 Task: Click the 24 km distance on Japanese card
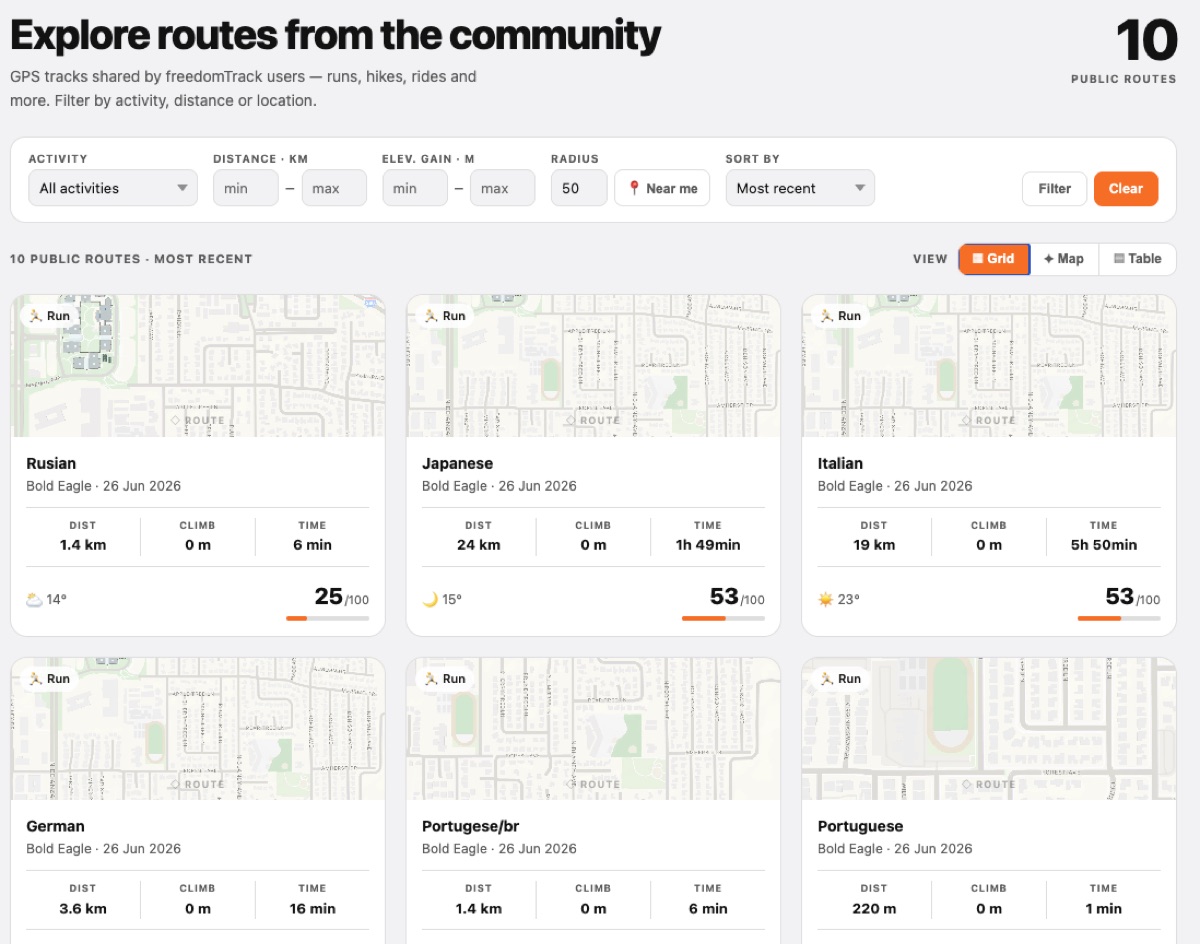coord(478,545)
